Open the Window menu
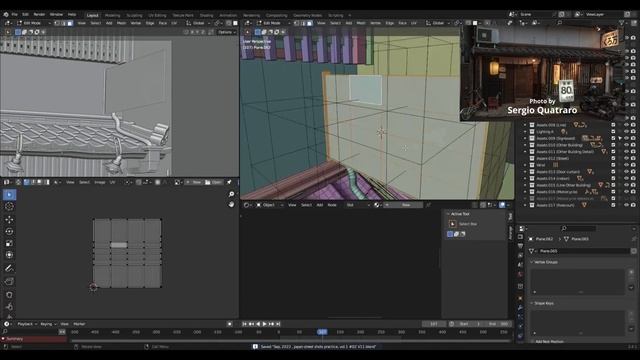640x360 pixels. pyautogui.click(x=56, y=14)
